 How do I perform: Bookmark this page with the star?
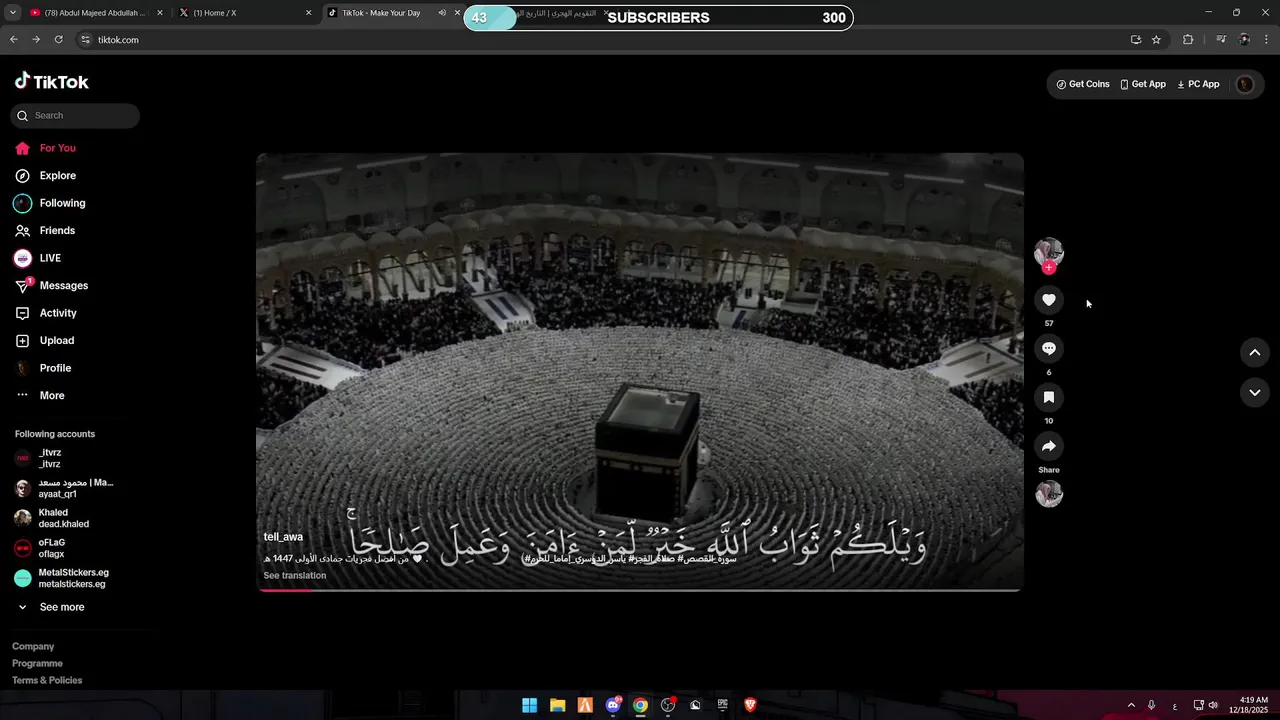1156,40
